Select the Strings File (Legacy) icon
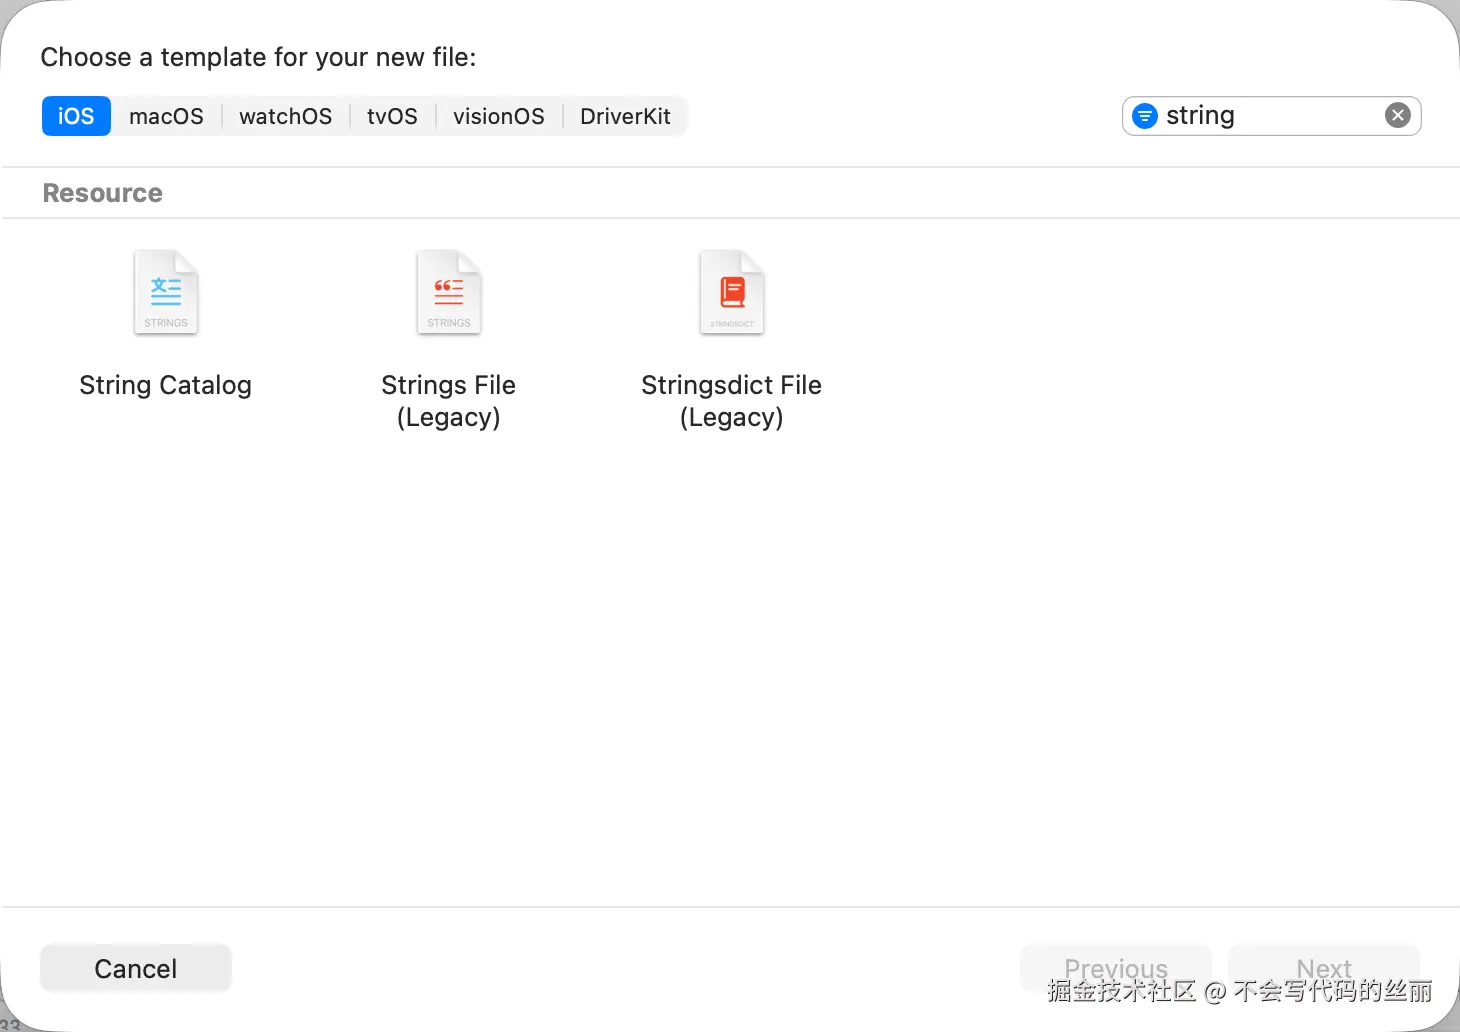The image size is (1460, 1032). point(449,293)
